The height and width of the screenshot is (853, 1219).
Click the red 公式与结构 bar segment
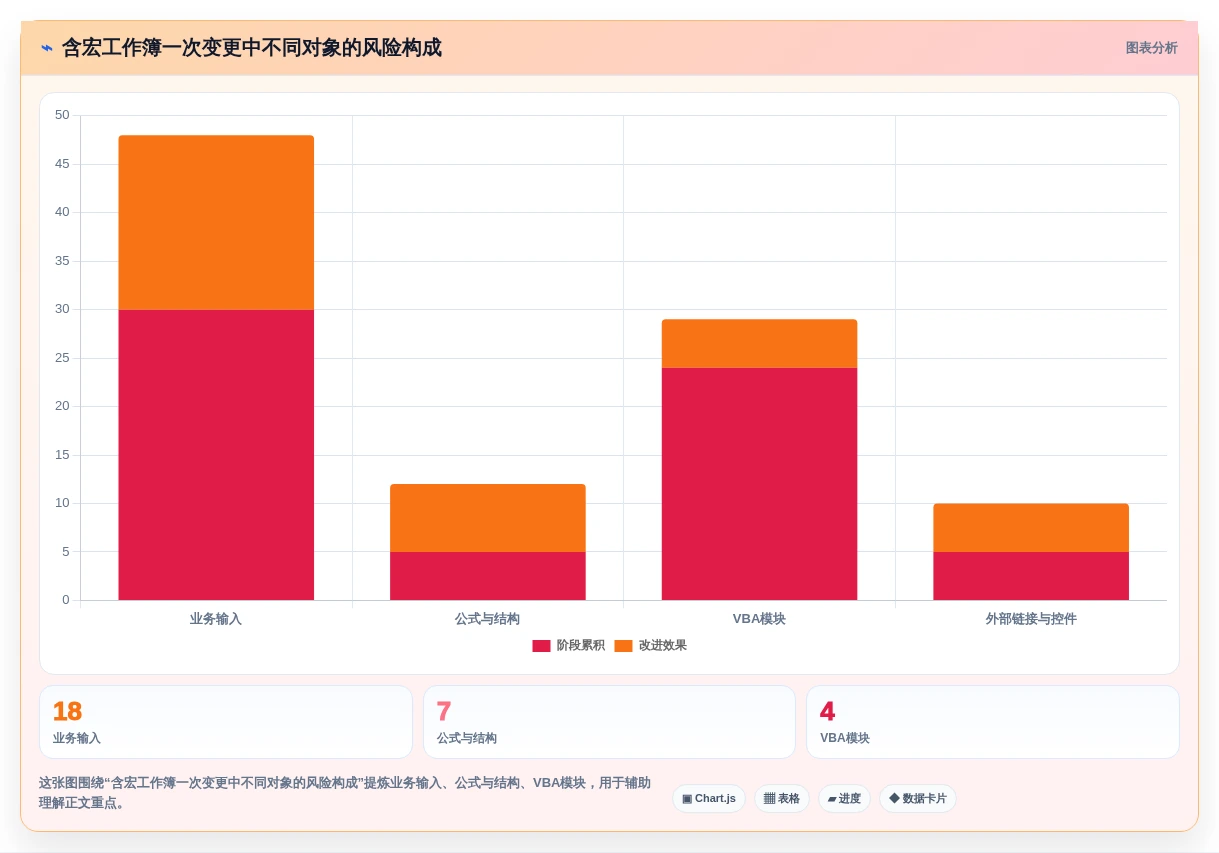click(488, 576)
